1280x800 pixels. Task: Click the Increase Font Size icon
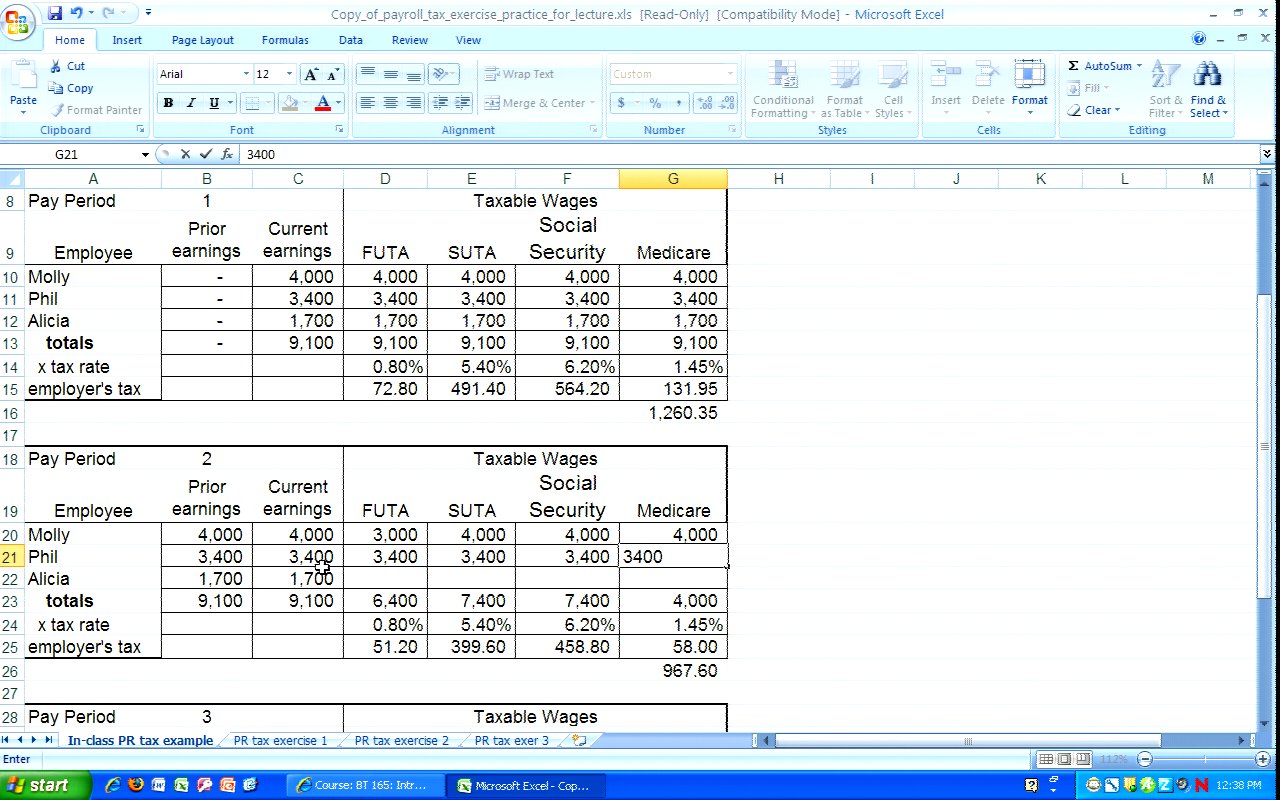[x=311, y=74]
